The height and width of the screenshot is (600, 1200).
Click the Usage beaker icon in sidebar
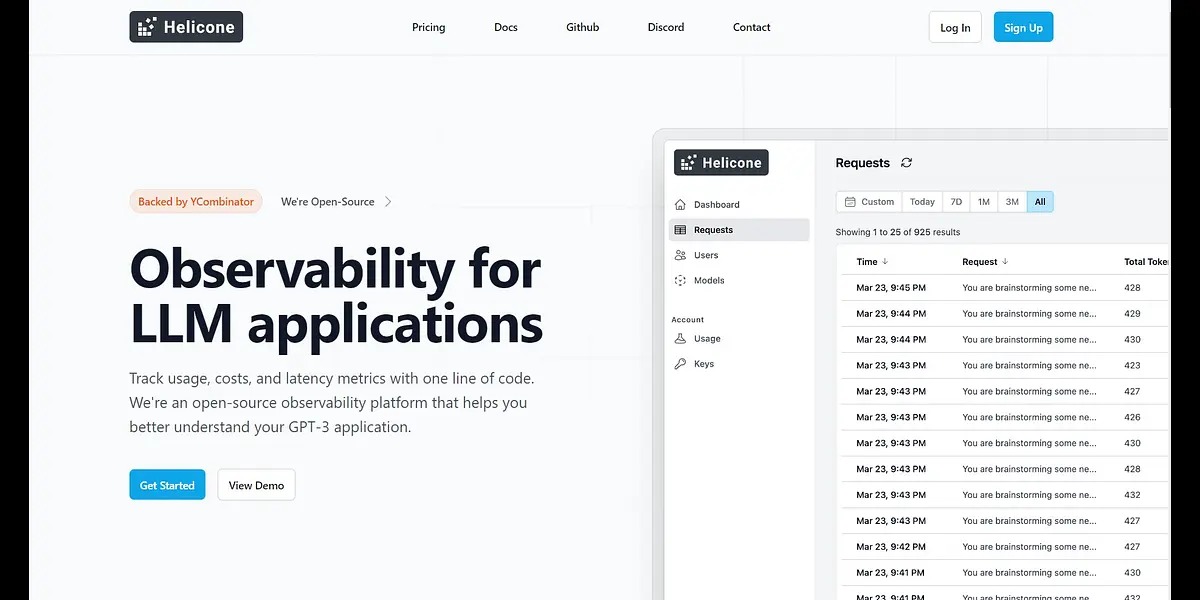(x=681, y=338)
